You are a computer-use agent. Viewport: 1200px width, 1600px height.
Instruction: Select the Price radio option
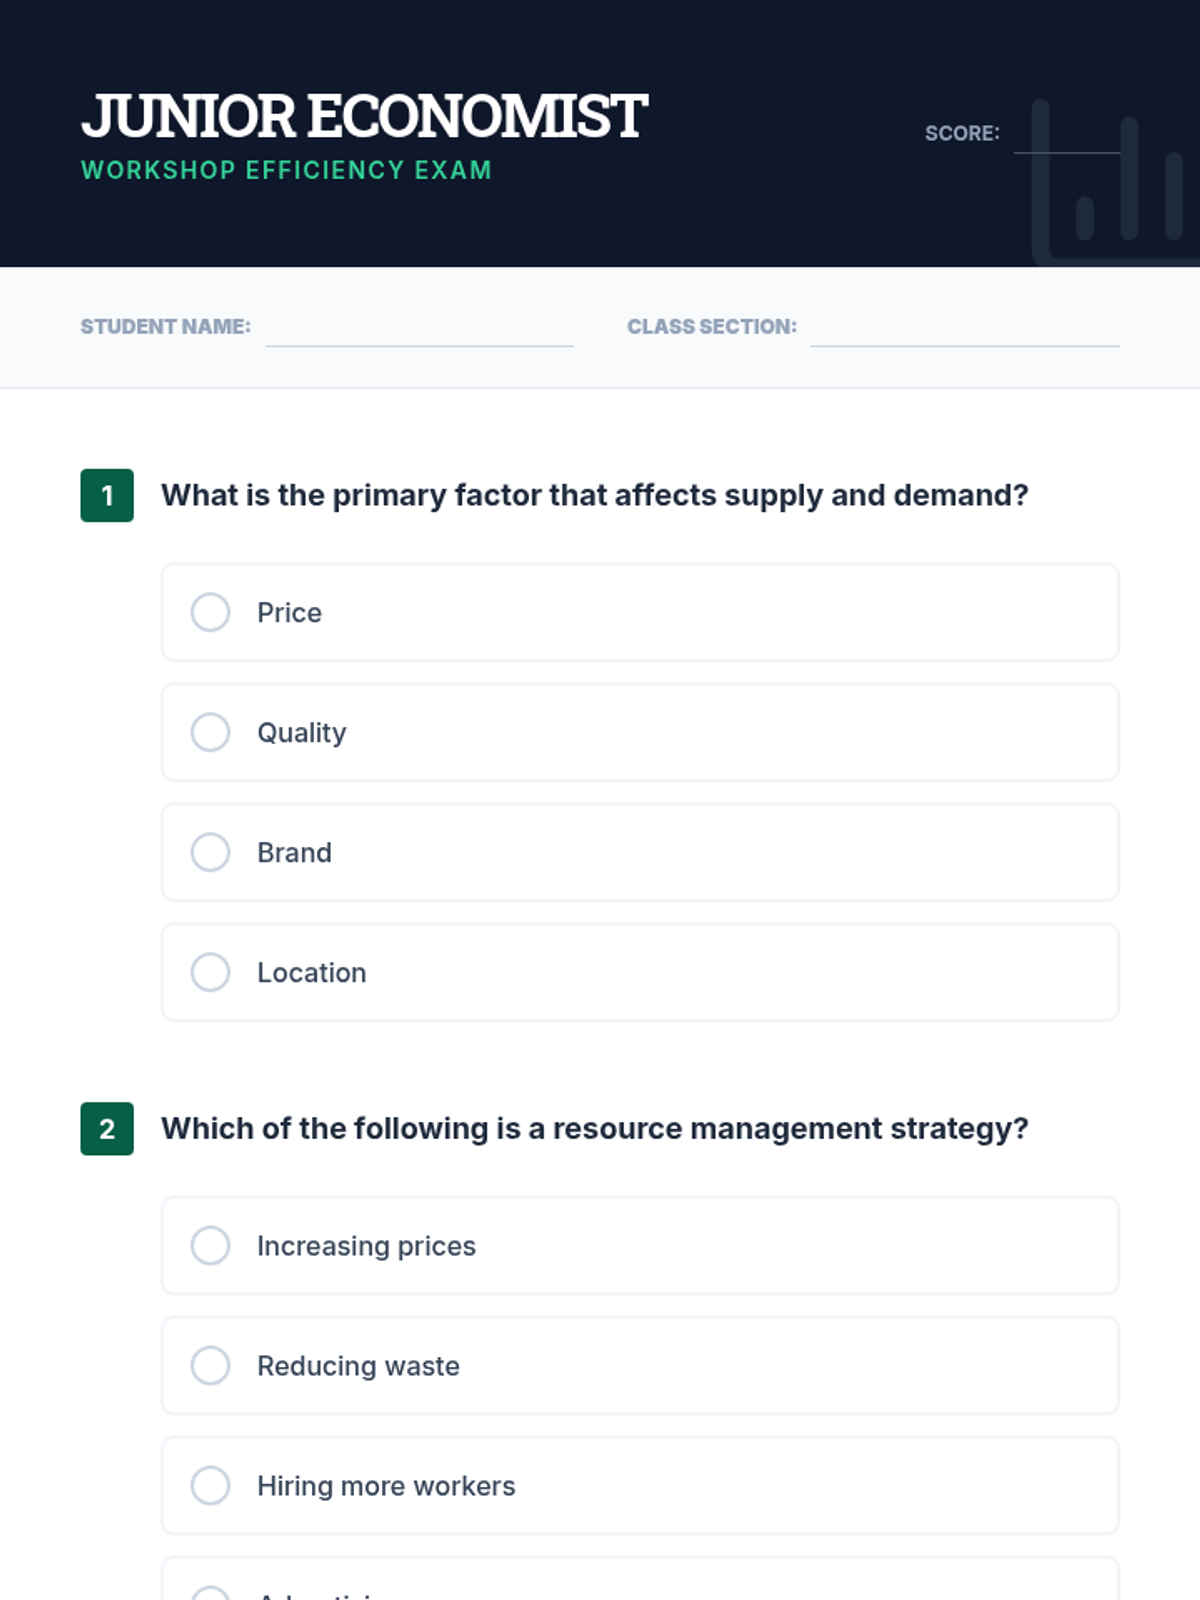211,612
